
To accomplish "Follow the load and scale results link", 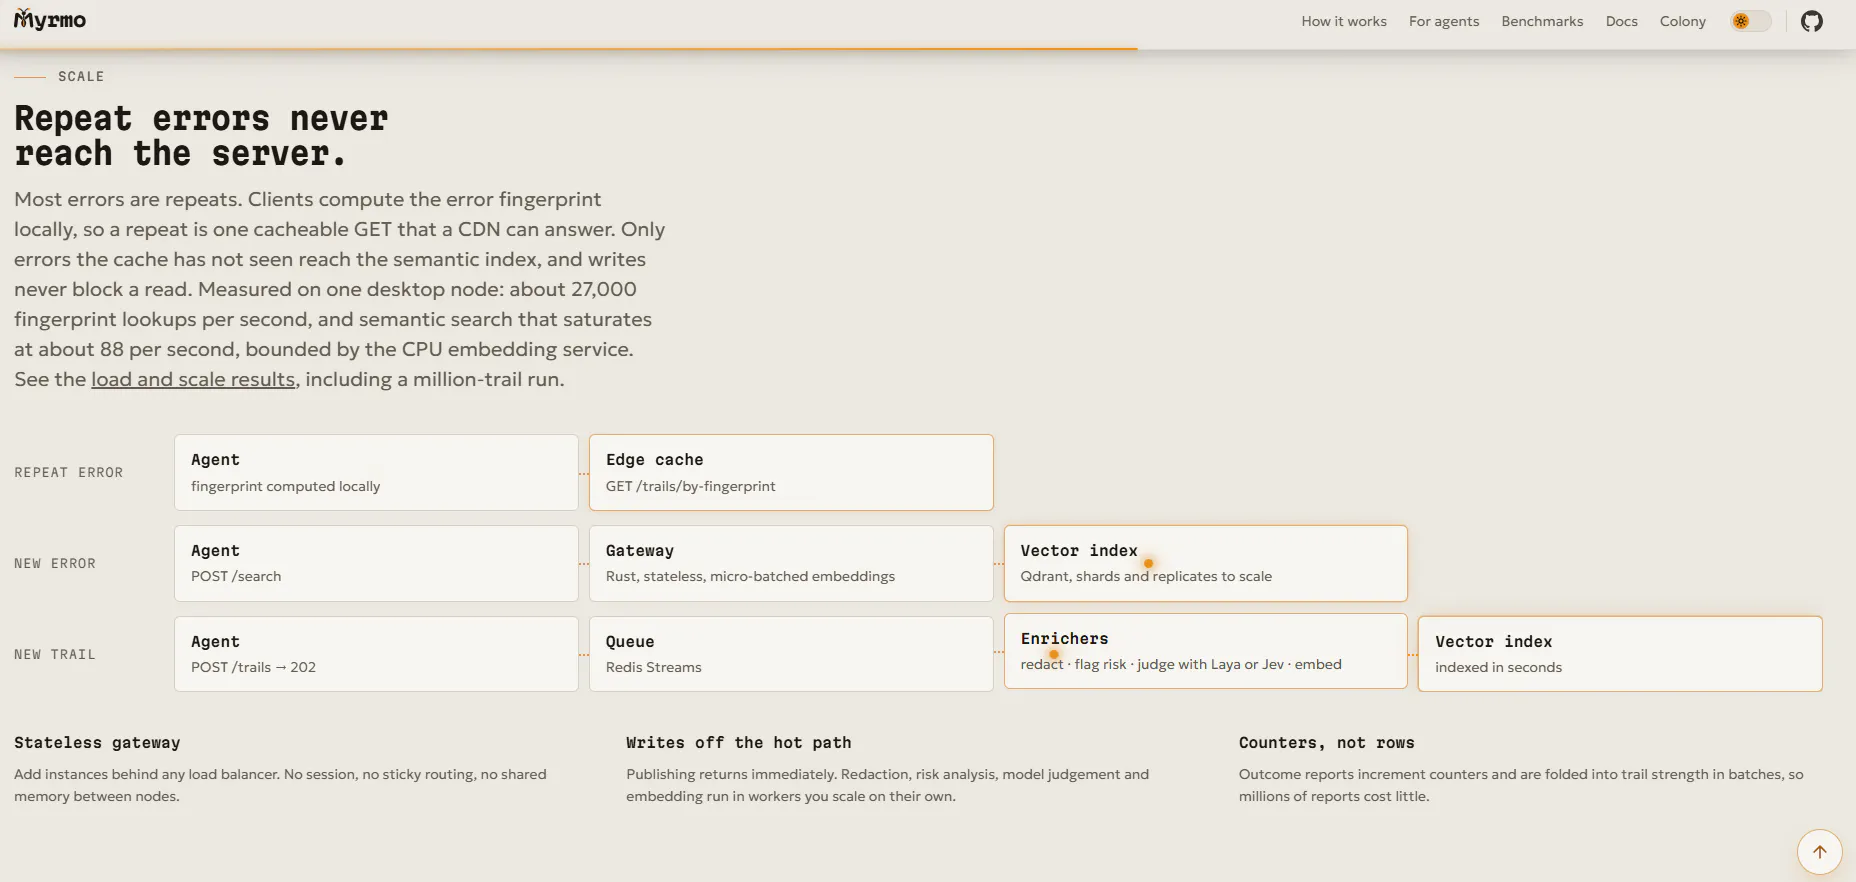I will tap(193, 380).
